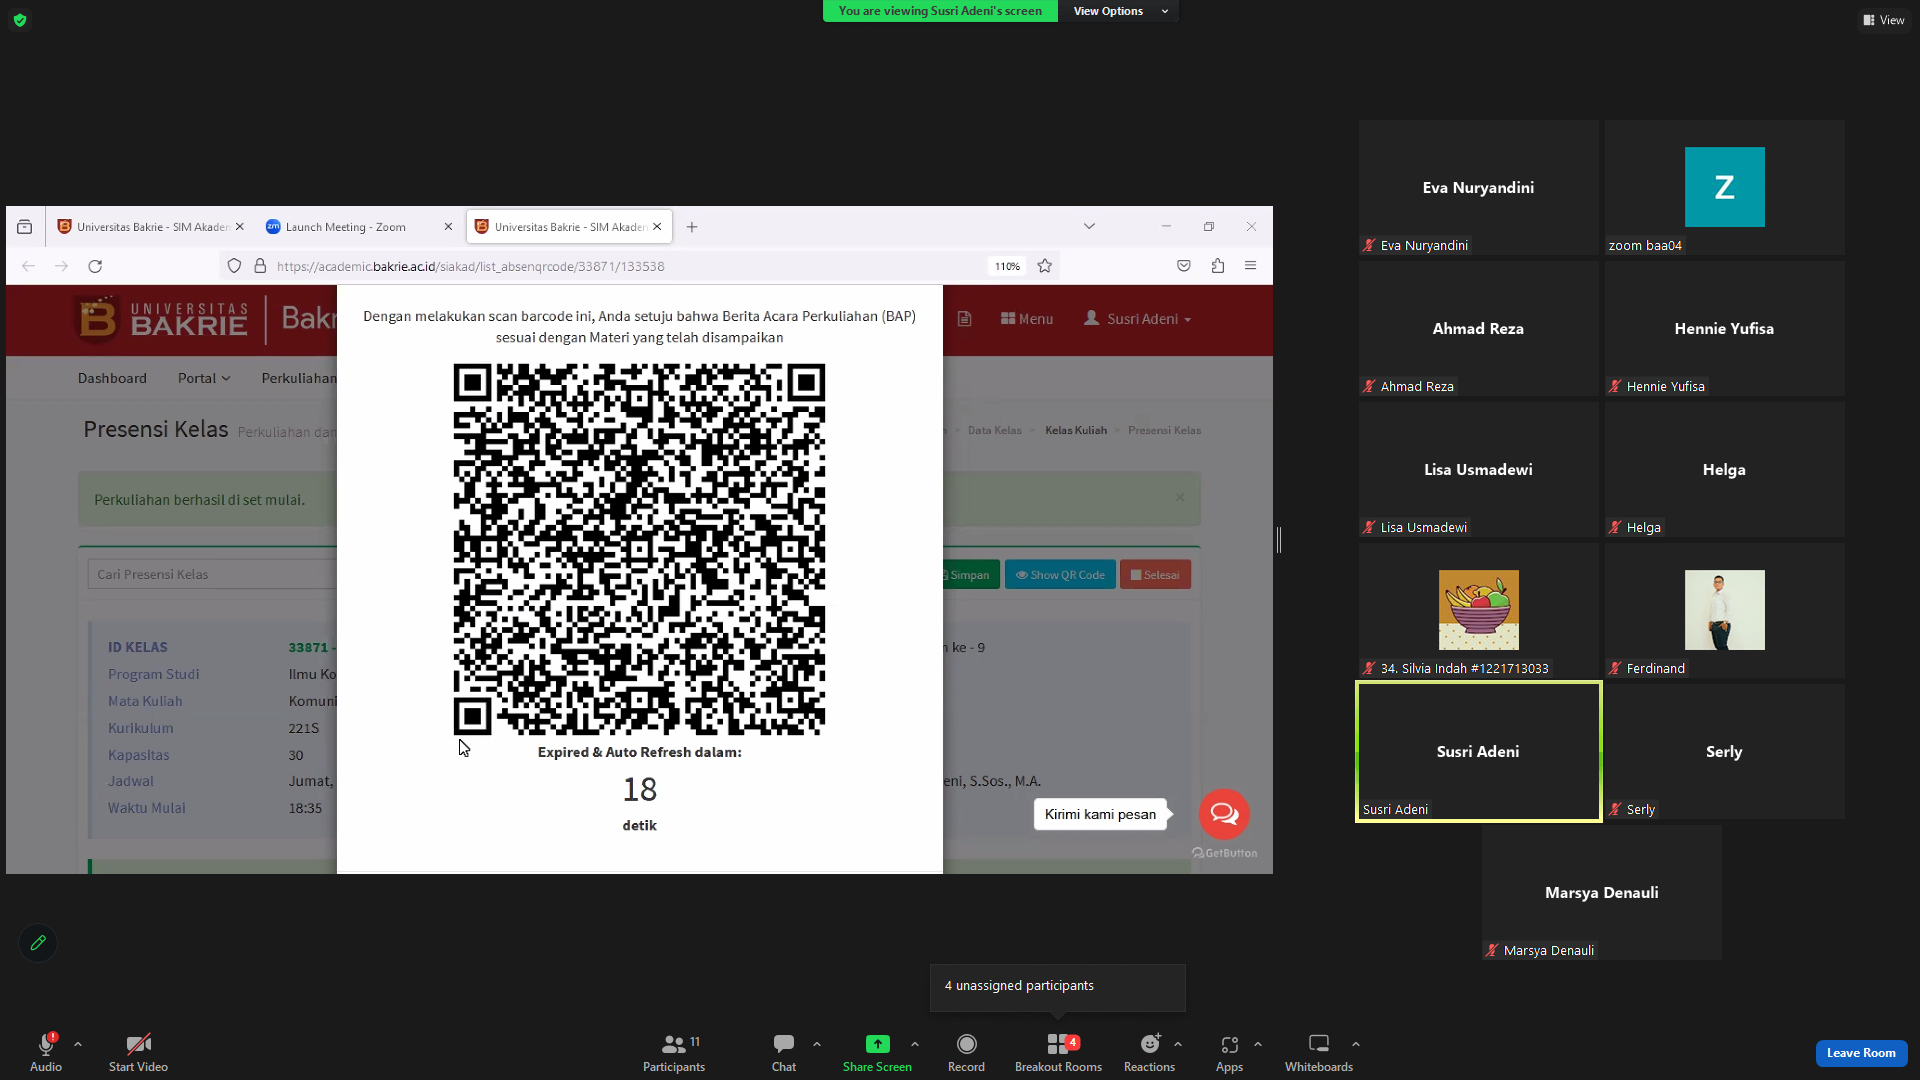Click the green encryption shield icon

(x=20, y=20)
